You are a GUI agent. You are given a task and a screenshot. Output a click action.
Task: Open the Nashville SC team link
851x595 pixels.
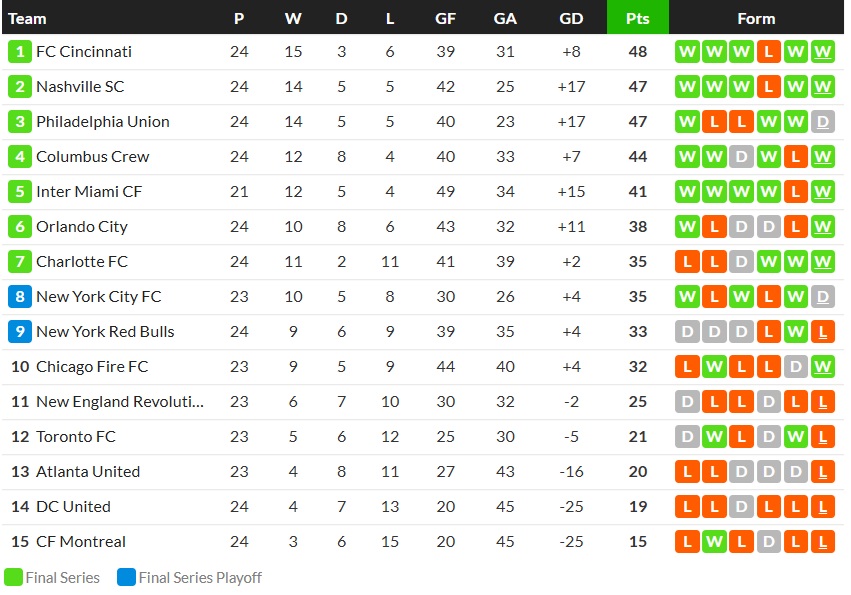tap(80, 87)
